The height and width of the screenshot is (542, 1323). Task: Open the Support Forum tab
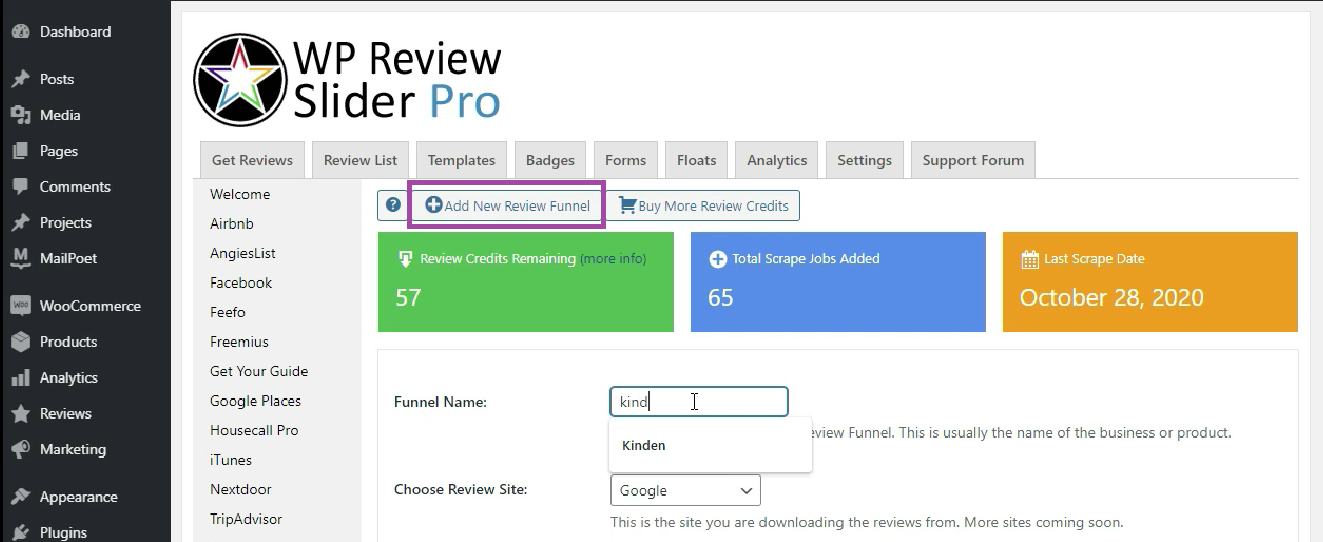[x=973, y=160]
